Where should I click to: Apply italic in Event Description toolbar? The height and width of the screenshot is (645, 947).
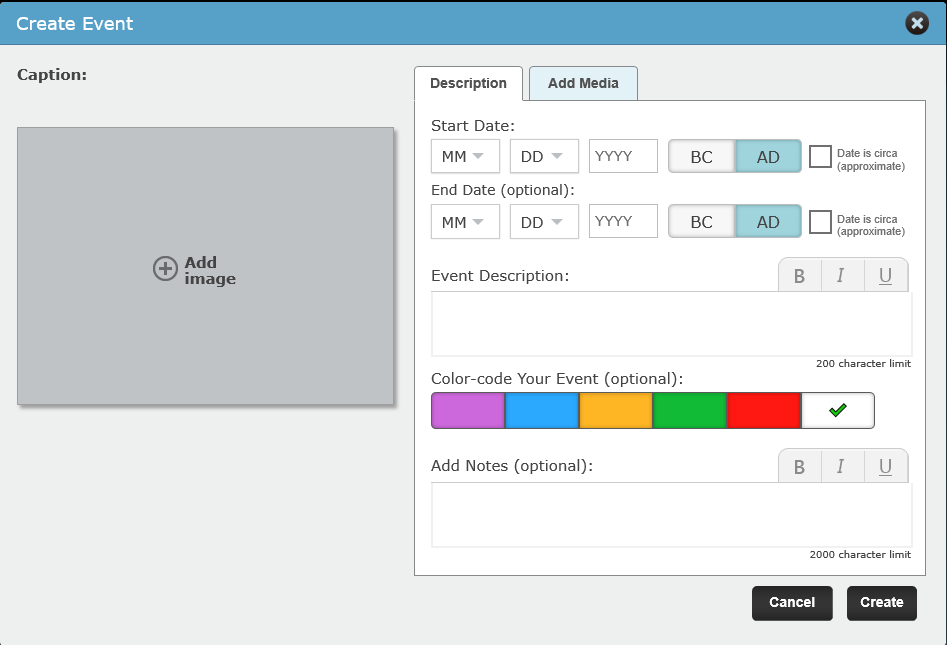coord(841,276)
